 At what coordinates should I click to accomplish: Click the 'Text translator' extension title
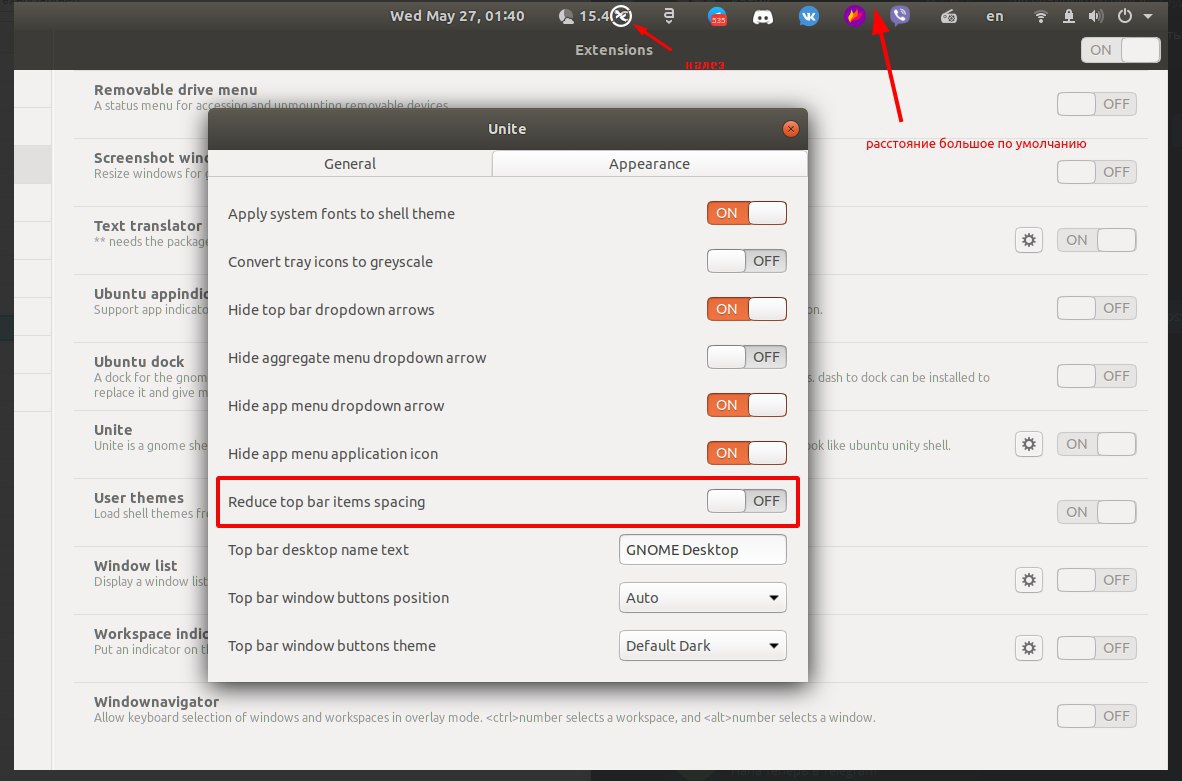tap(148, 225)
